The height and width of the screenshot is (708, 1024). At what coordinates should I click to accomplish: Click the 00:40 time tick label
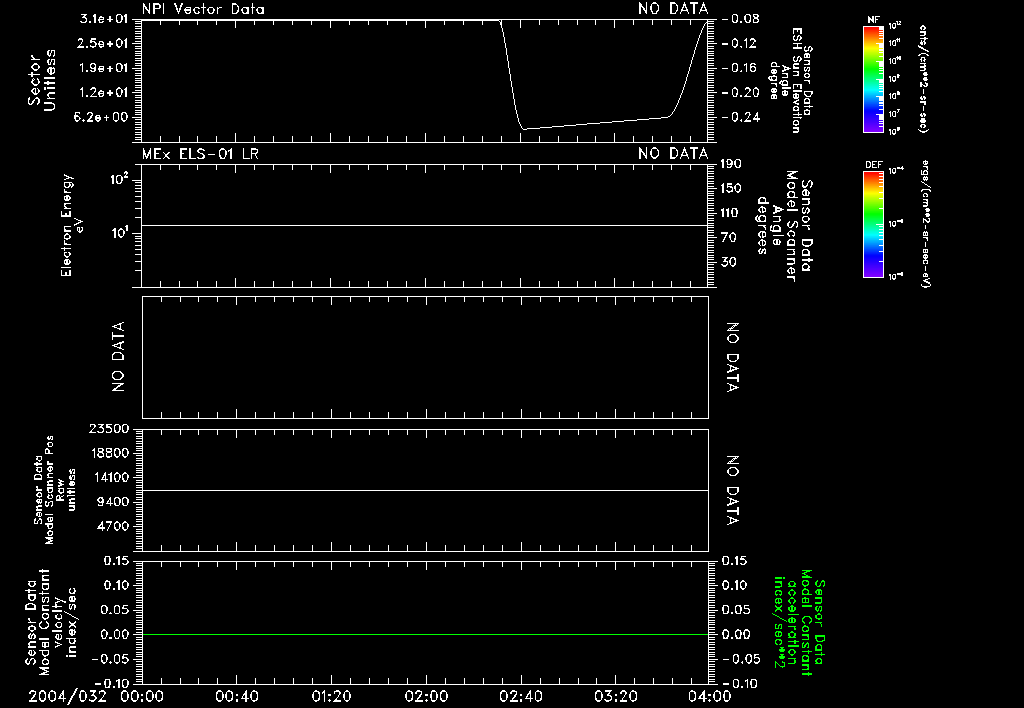point(236,696)
